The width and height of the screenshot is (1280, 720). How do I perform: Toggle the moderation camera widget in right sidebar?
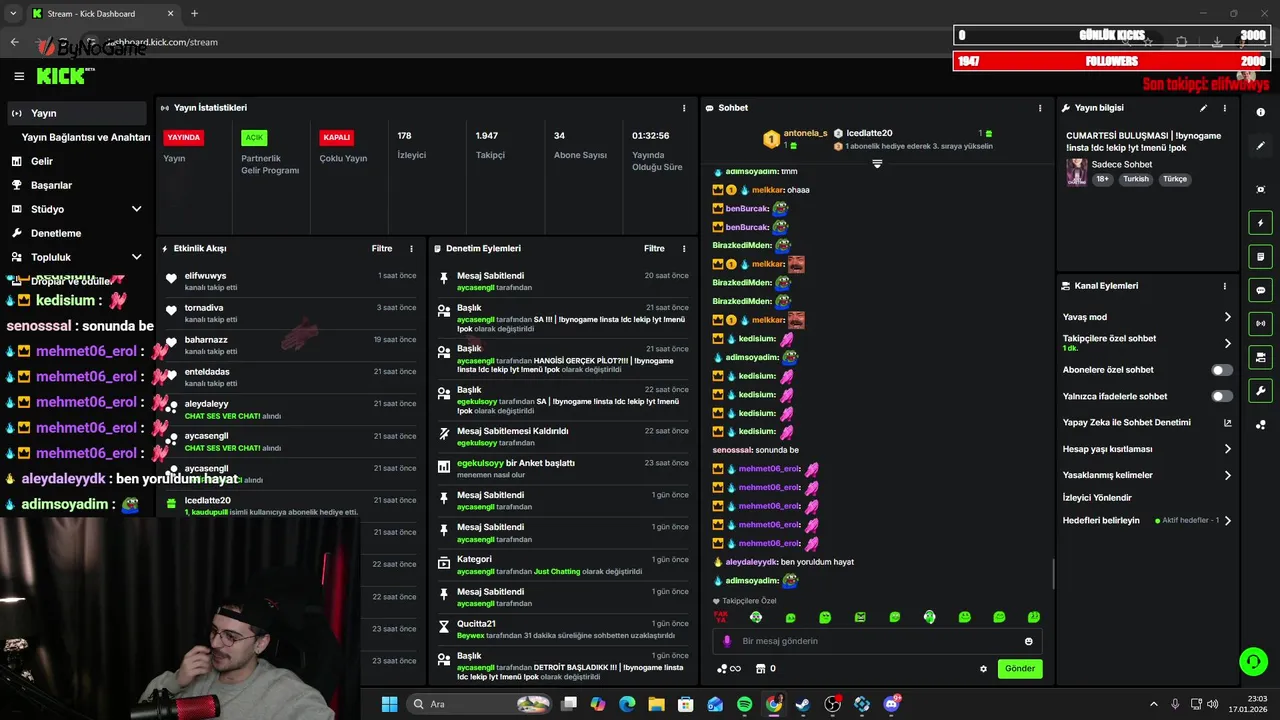[x=1261, y=357]
